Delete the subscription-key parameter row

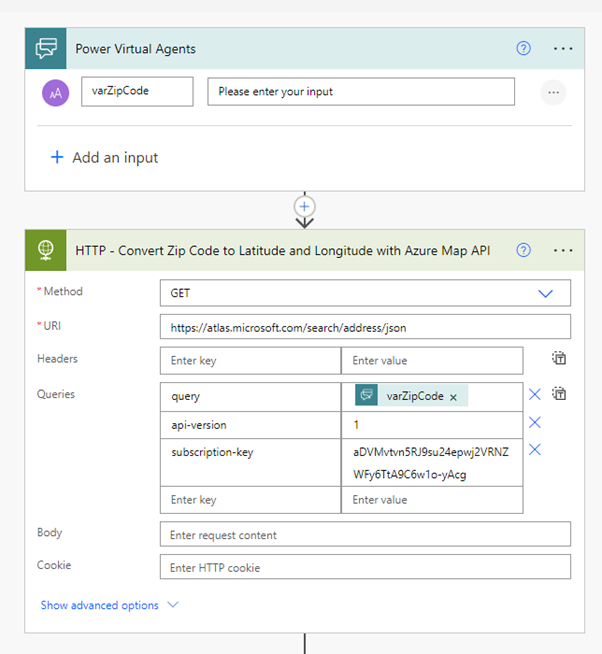pos(535,450)
